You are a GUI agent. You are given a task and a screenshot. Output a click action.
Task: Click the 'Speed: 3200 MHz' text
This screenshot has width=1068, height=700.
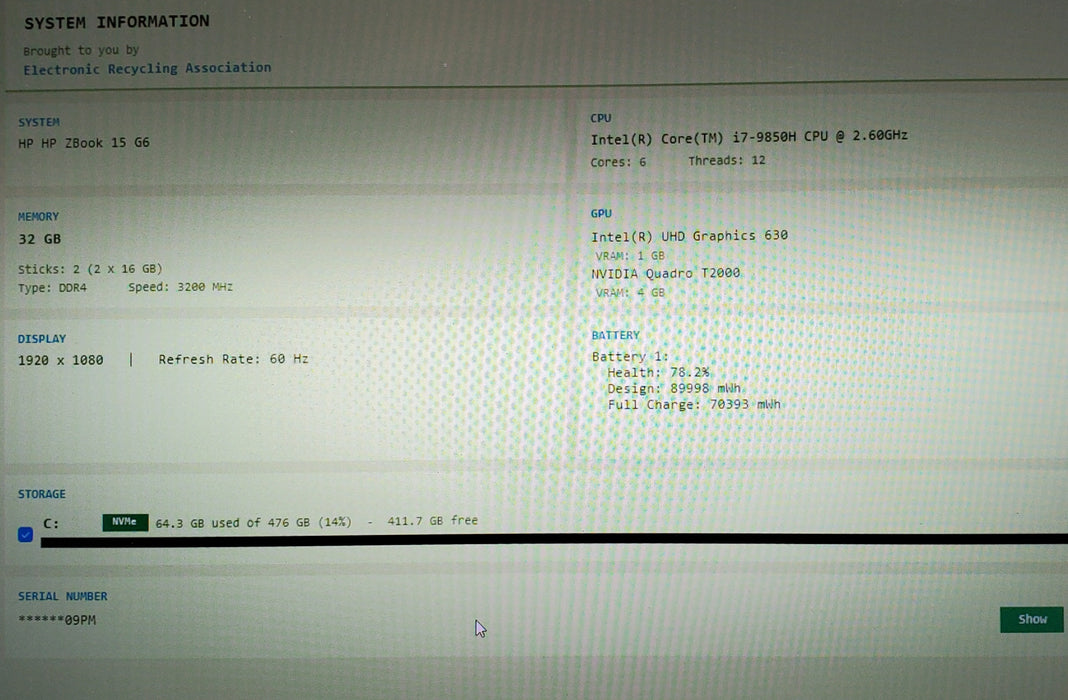tap(180, 287)
